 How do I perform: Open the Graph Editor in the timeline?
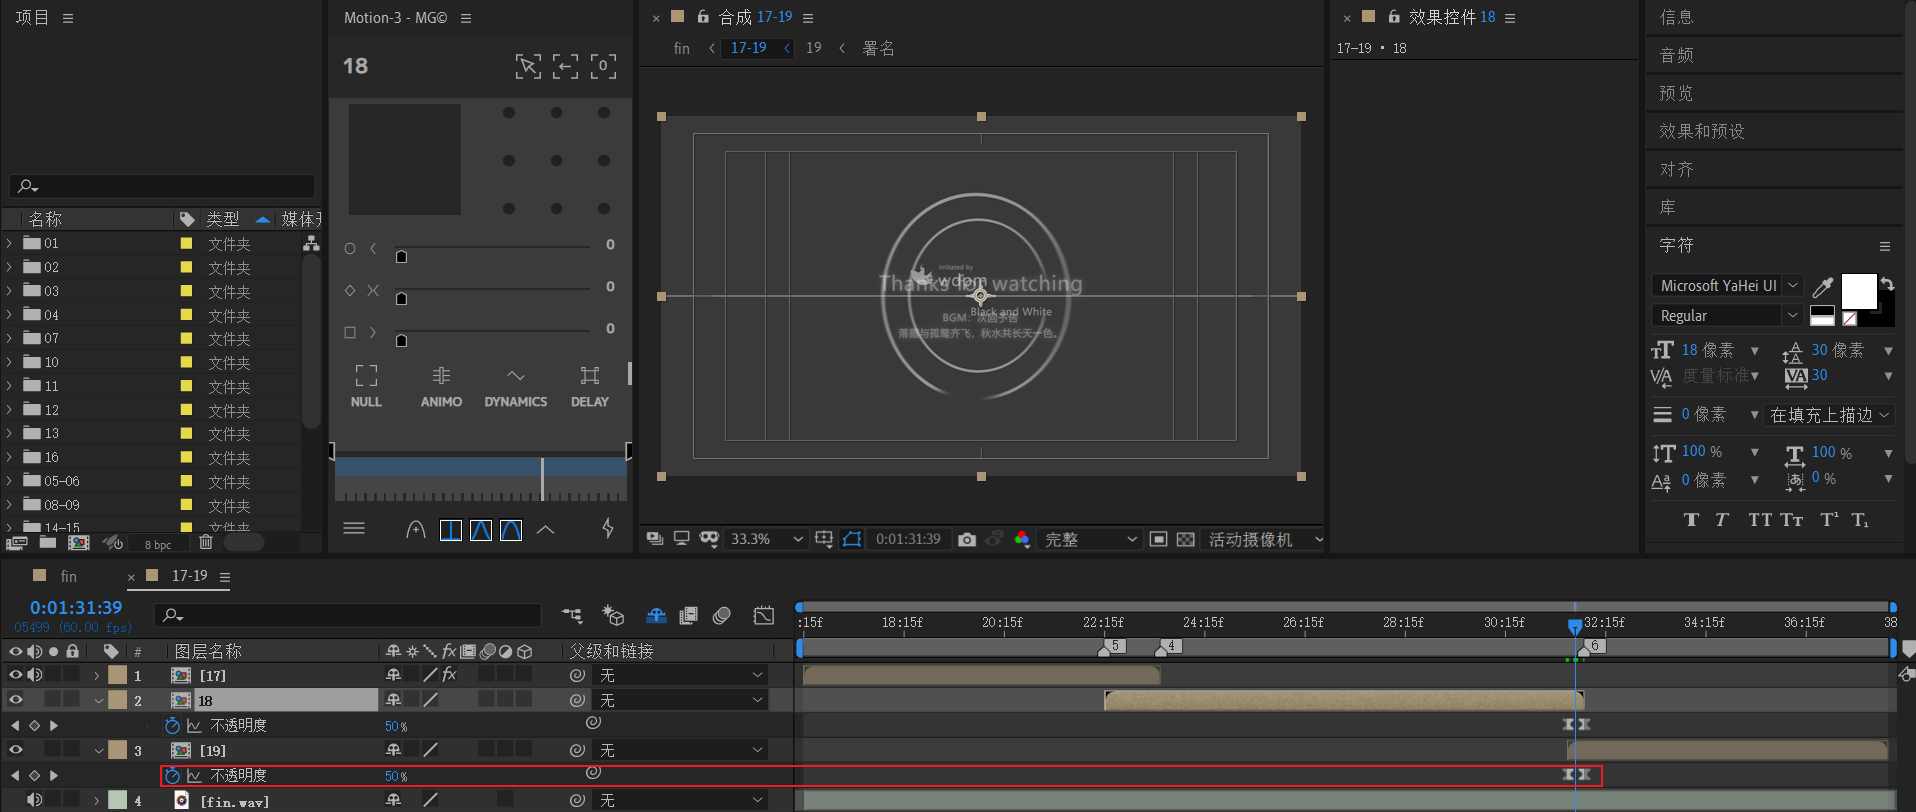pyautogui.click(x=764, y=615)
